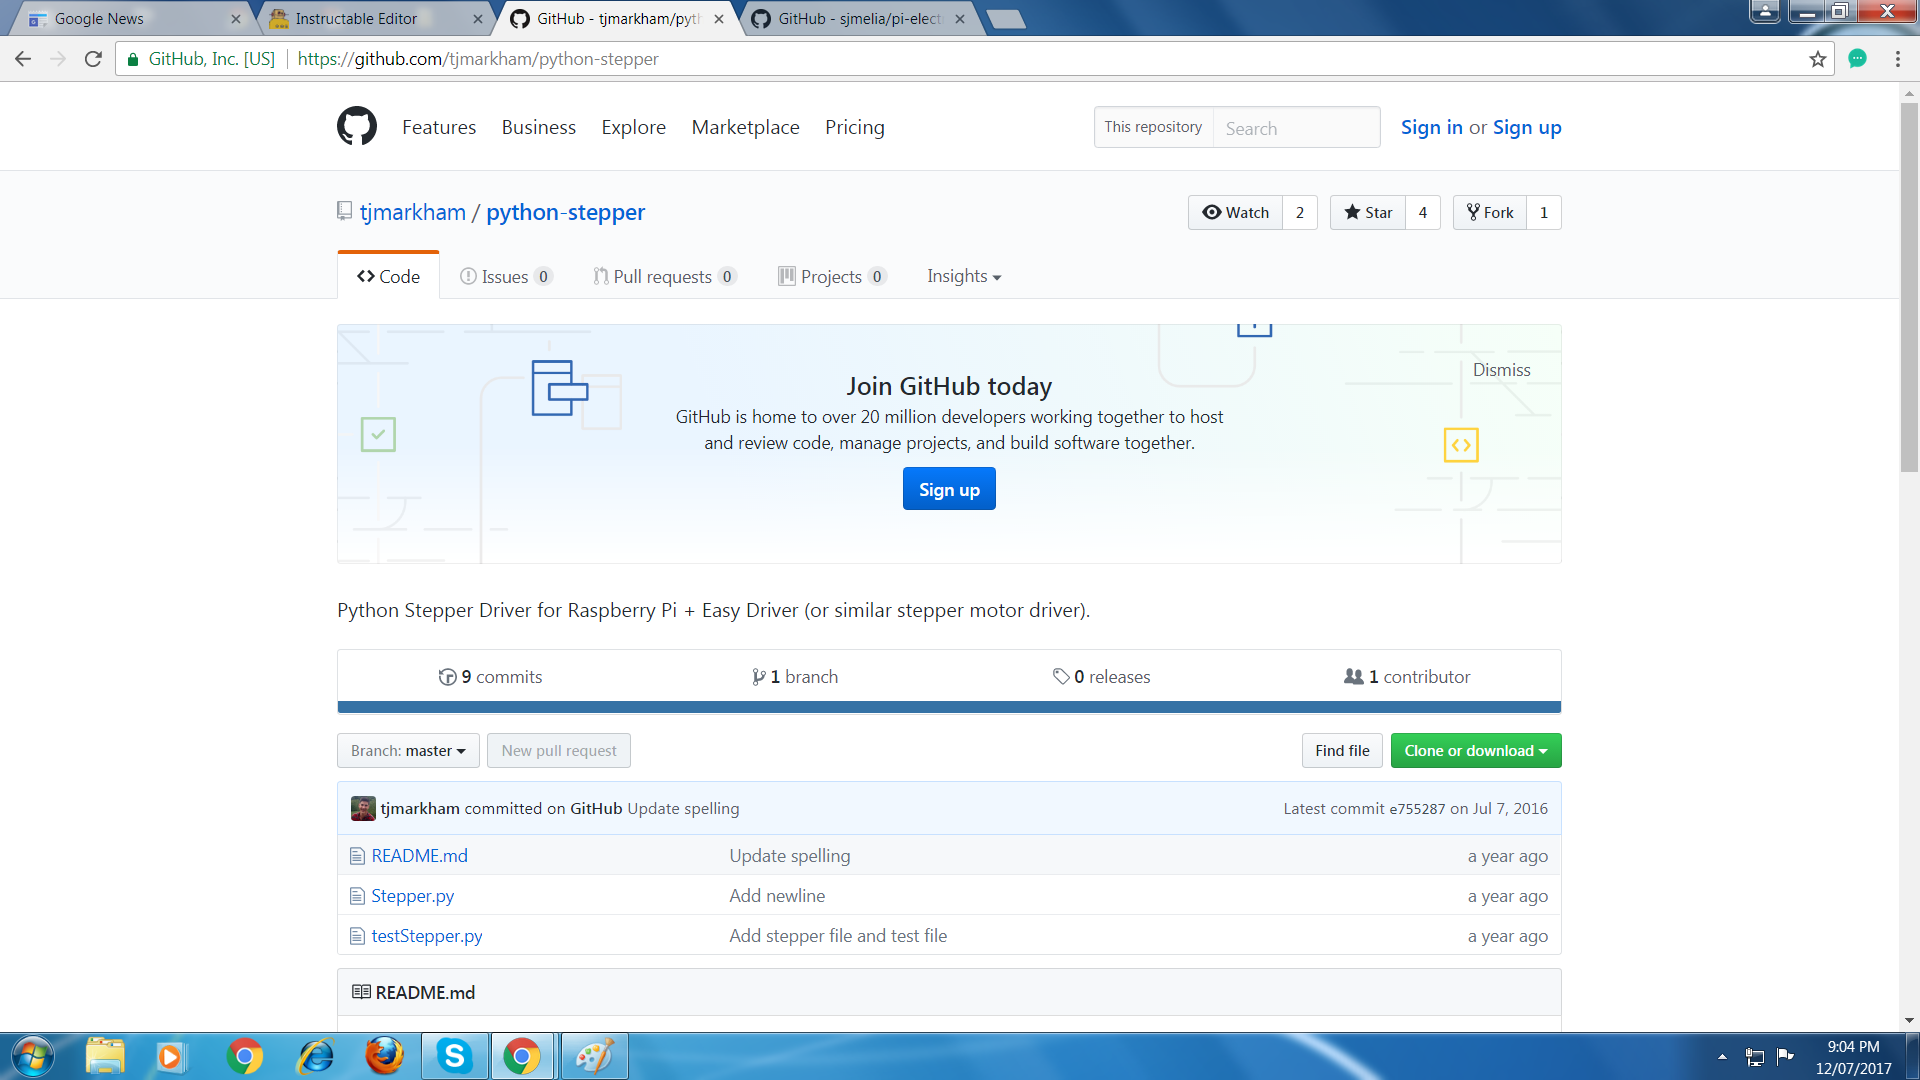Open Internet Explorer from the taskbar
The image size is (1920, 1080).
[x=315, y=1056]
